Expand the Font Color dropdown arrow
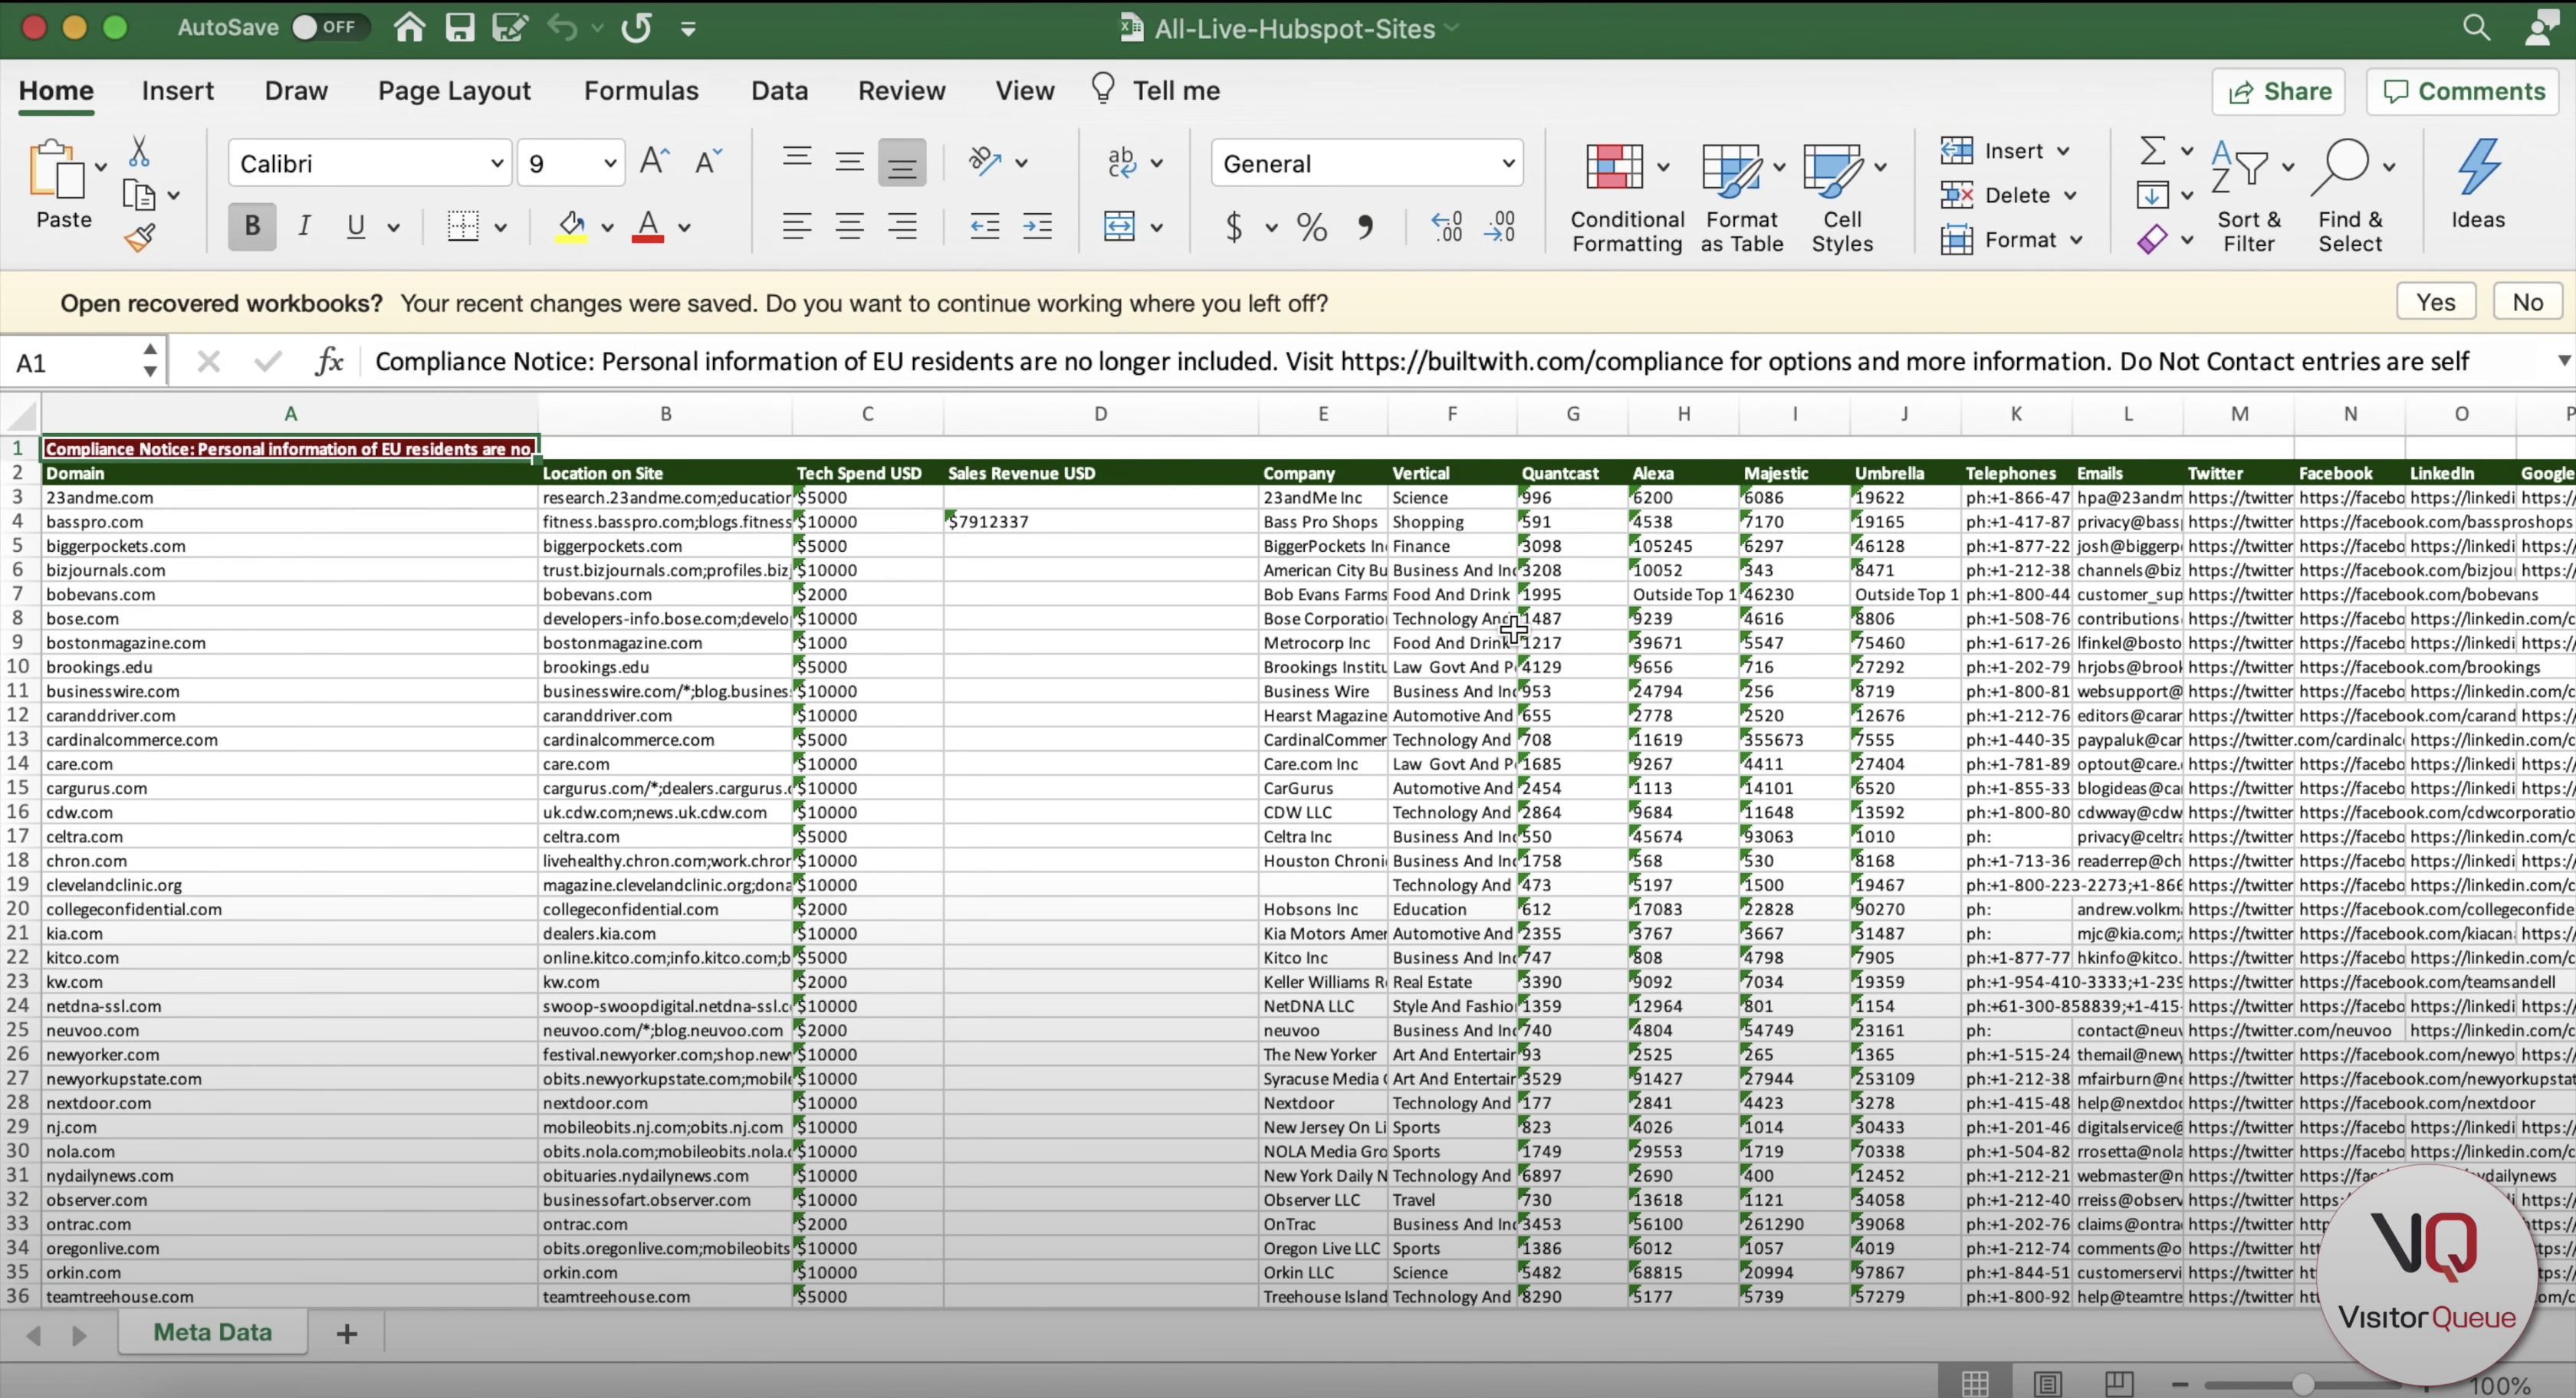This screenshot has height=1398, width=2576. (684, 227)
